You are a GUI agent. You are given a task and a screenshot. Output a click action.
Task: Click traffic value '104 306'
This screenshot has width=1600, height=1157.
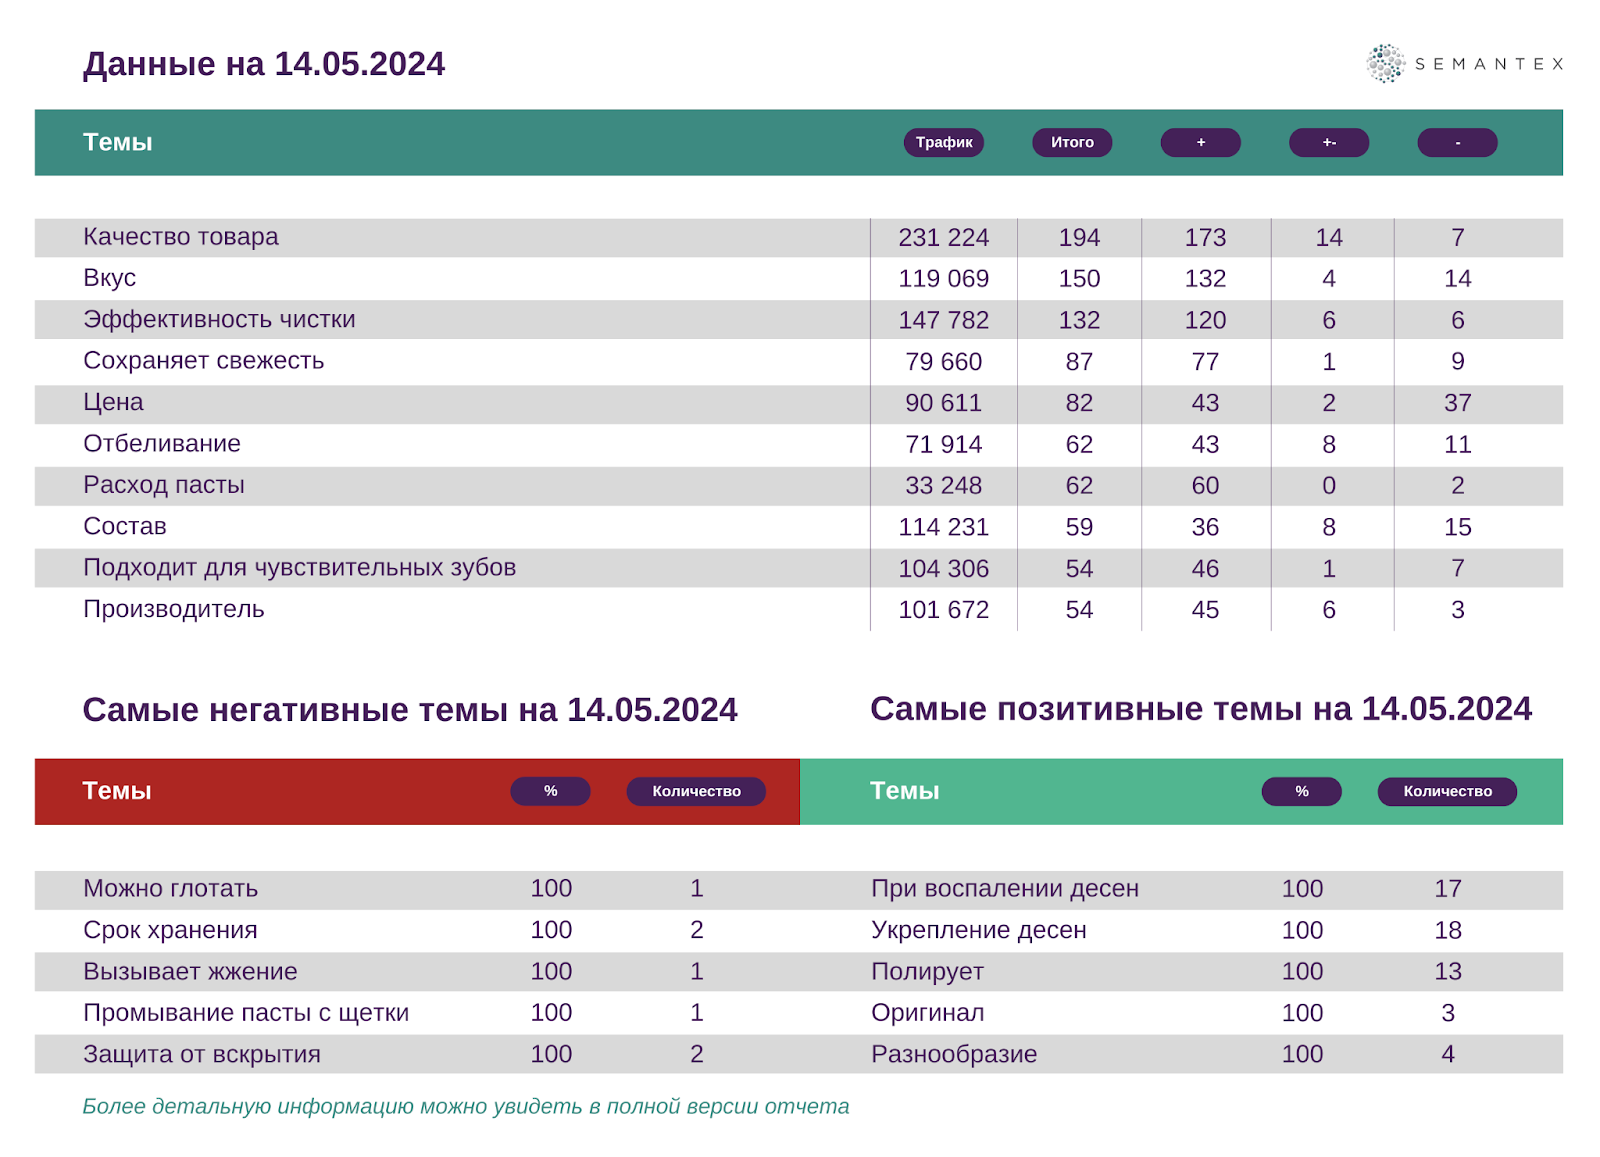943,569
